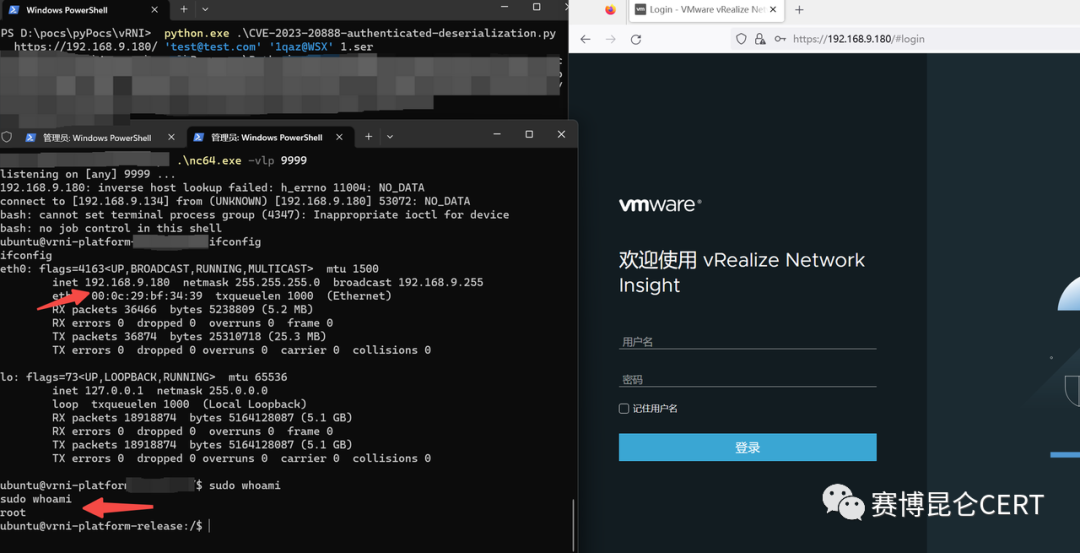Click the PowerShell icon on the top terminal tab
Screen dimensions: 1080x553
point(13,10)
